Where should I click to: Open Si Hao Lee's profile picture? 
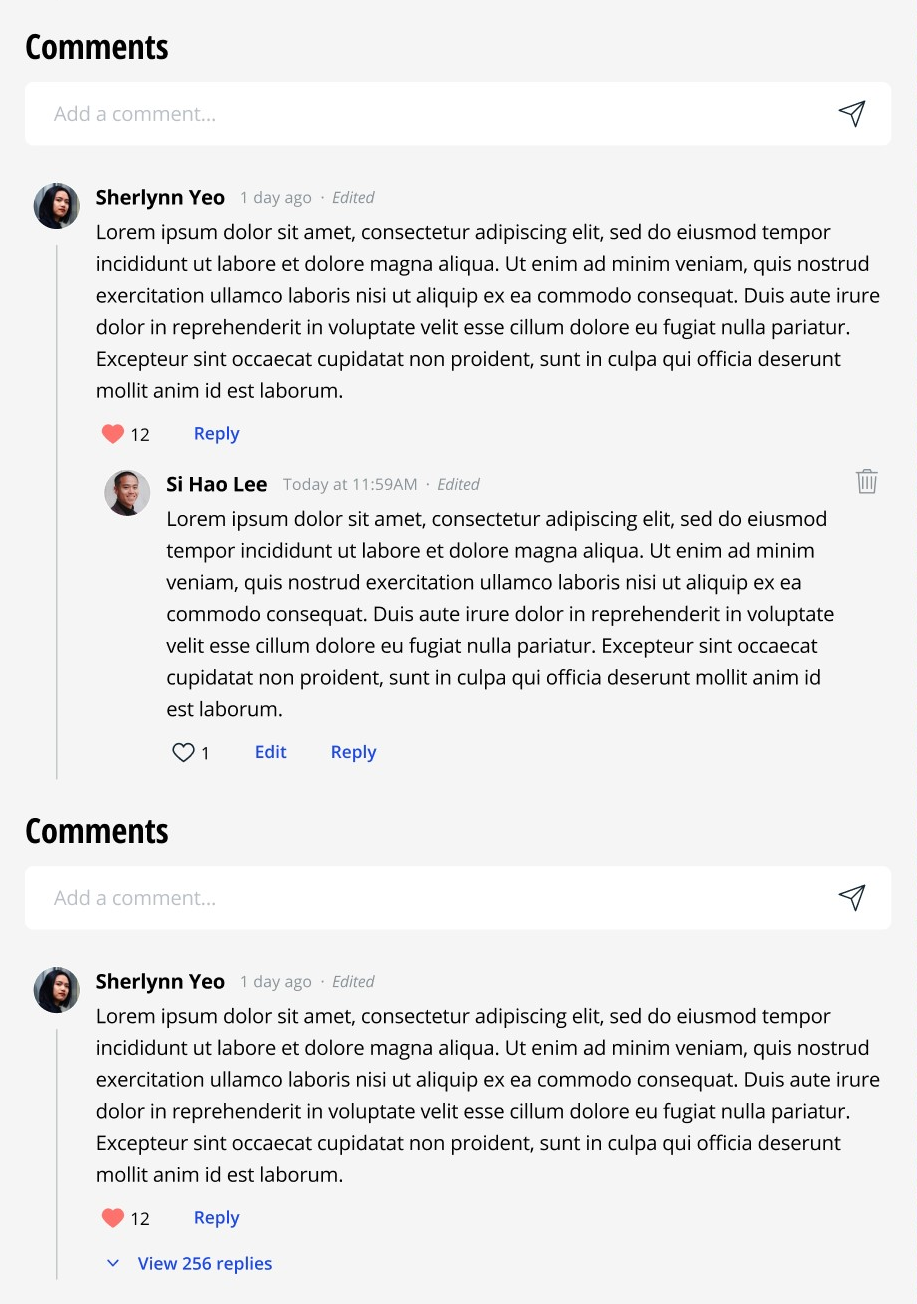(127, 493)
